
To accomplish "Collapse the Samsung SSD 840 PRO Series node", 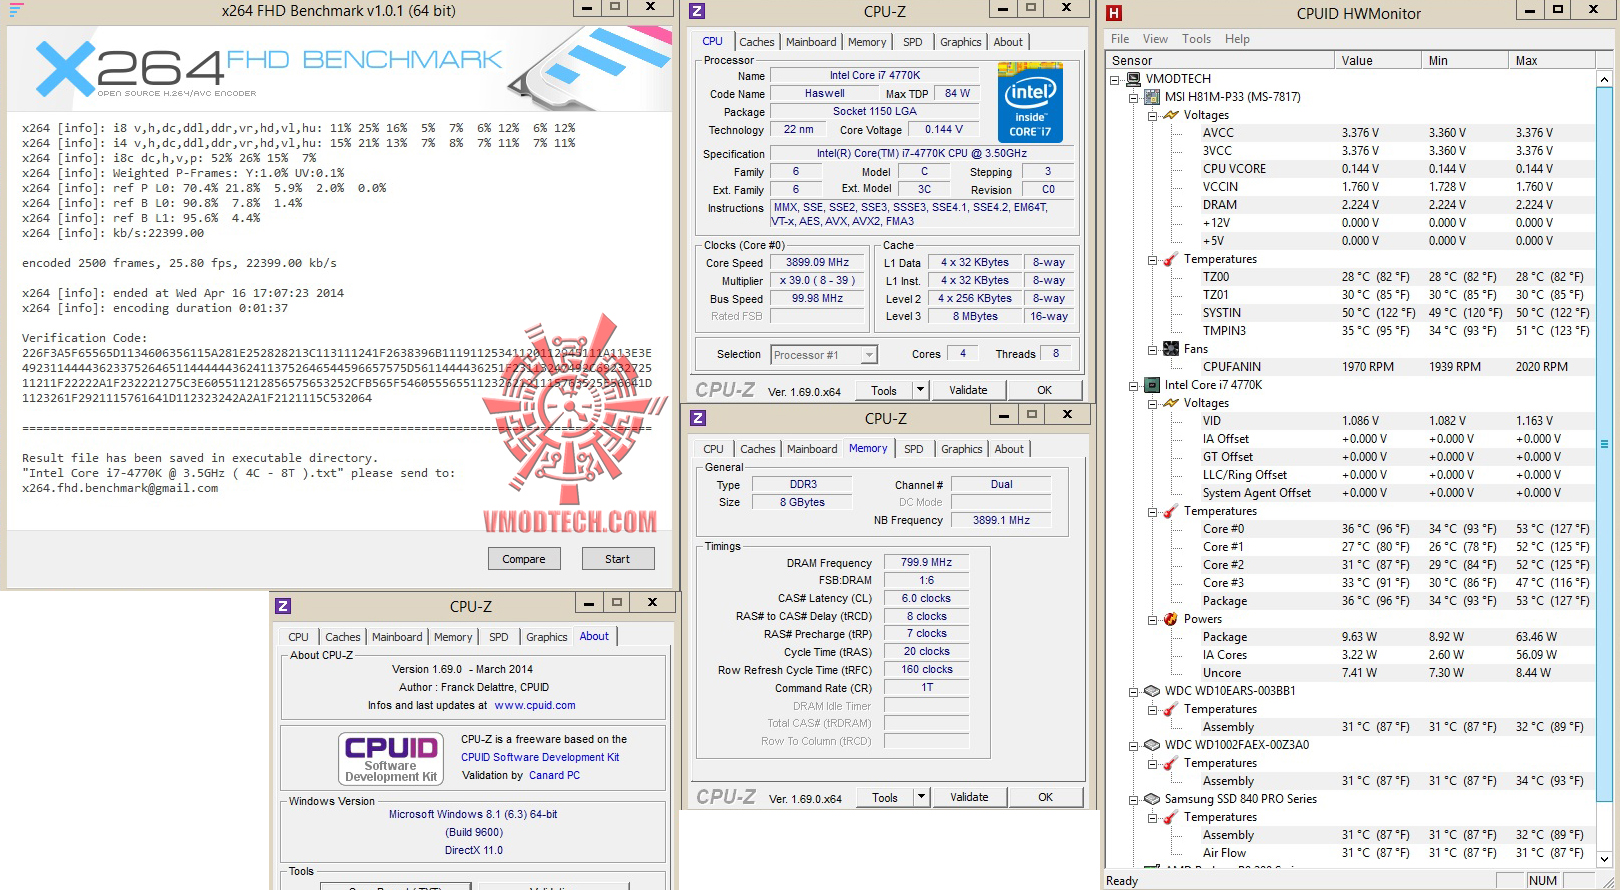I will [1134, 799].
